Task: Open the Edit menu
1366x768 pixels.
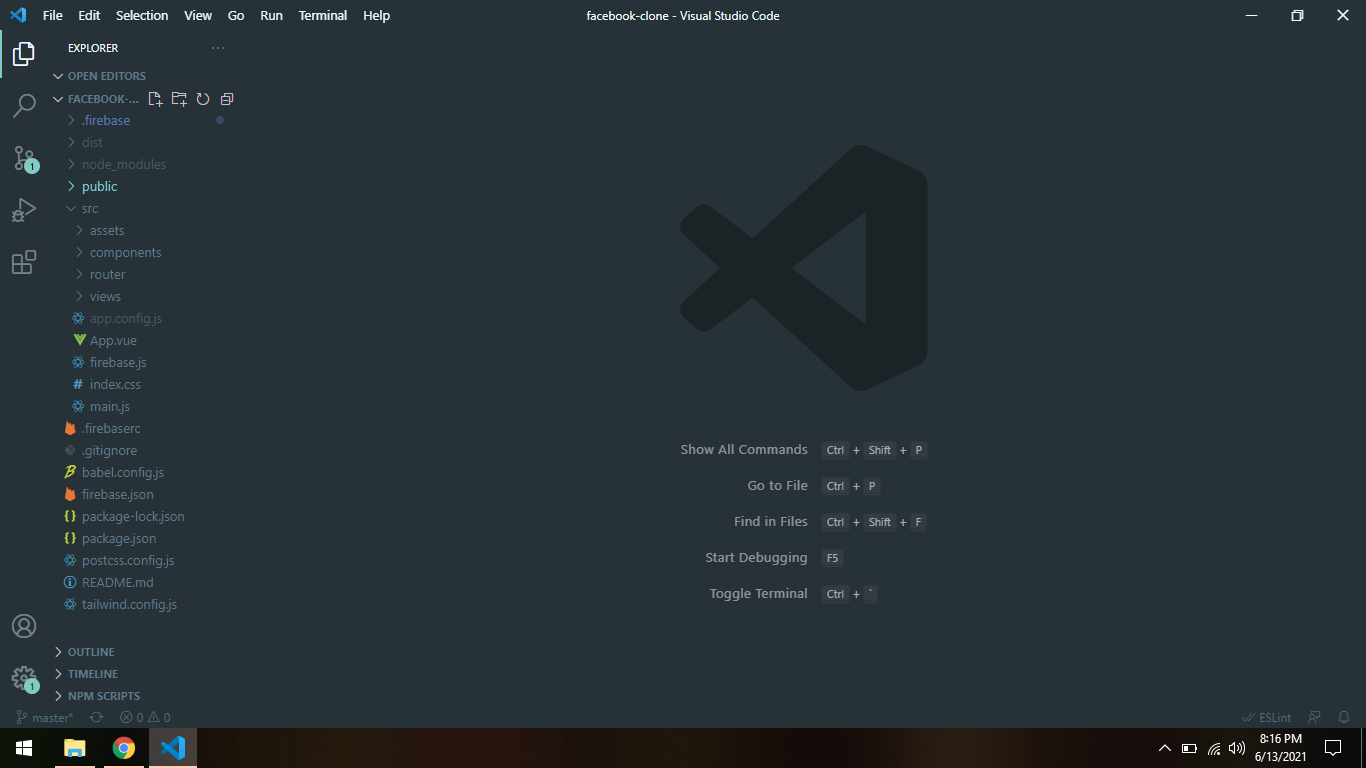Action: coord(89,15)
